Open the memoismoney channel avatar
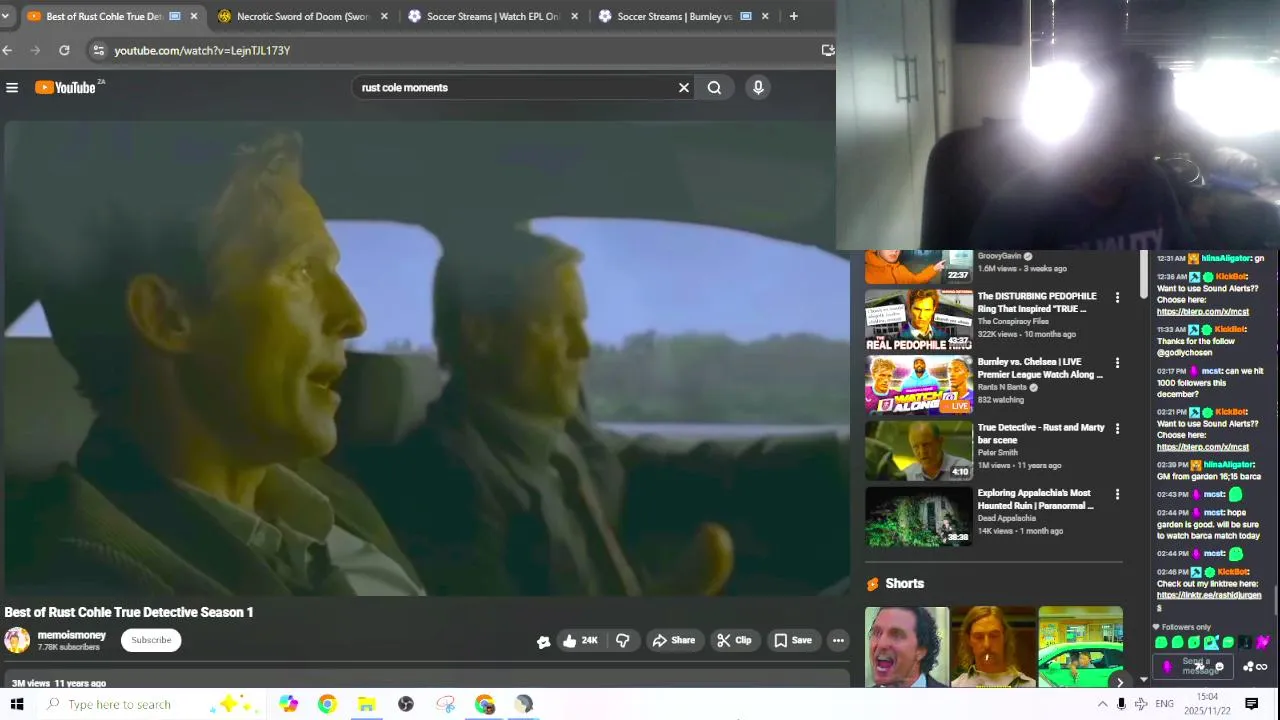 pos(17,640)
